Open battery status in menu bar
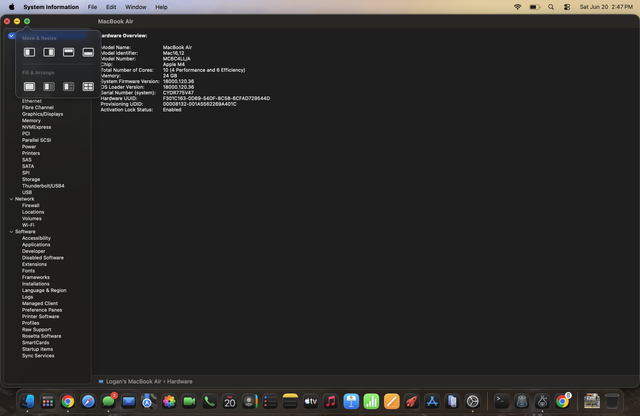Screen dimensions: 640x416 (x=535, y=7)
